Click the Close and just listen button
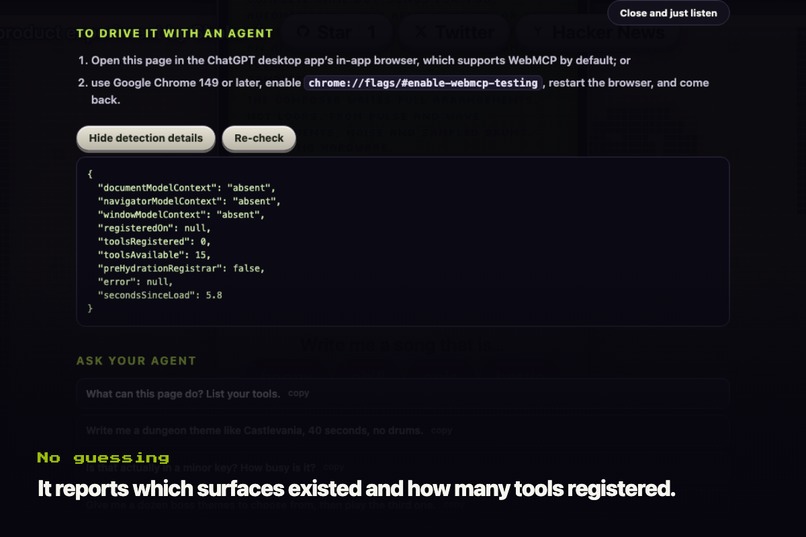Image resolution: width=806 pixels, height=537 pixels. click(x=668, y=13)
